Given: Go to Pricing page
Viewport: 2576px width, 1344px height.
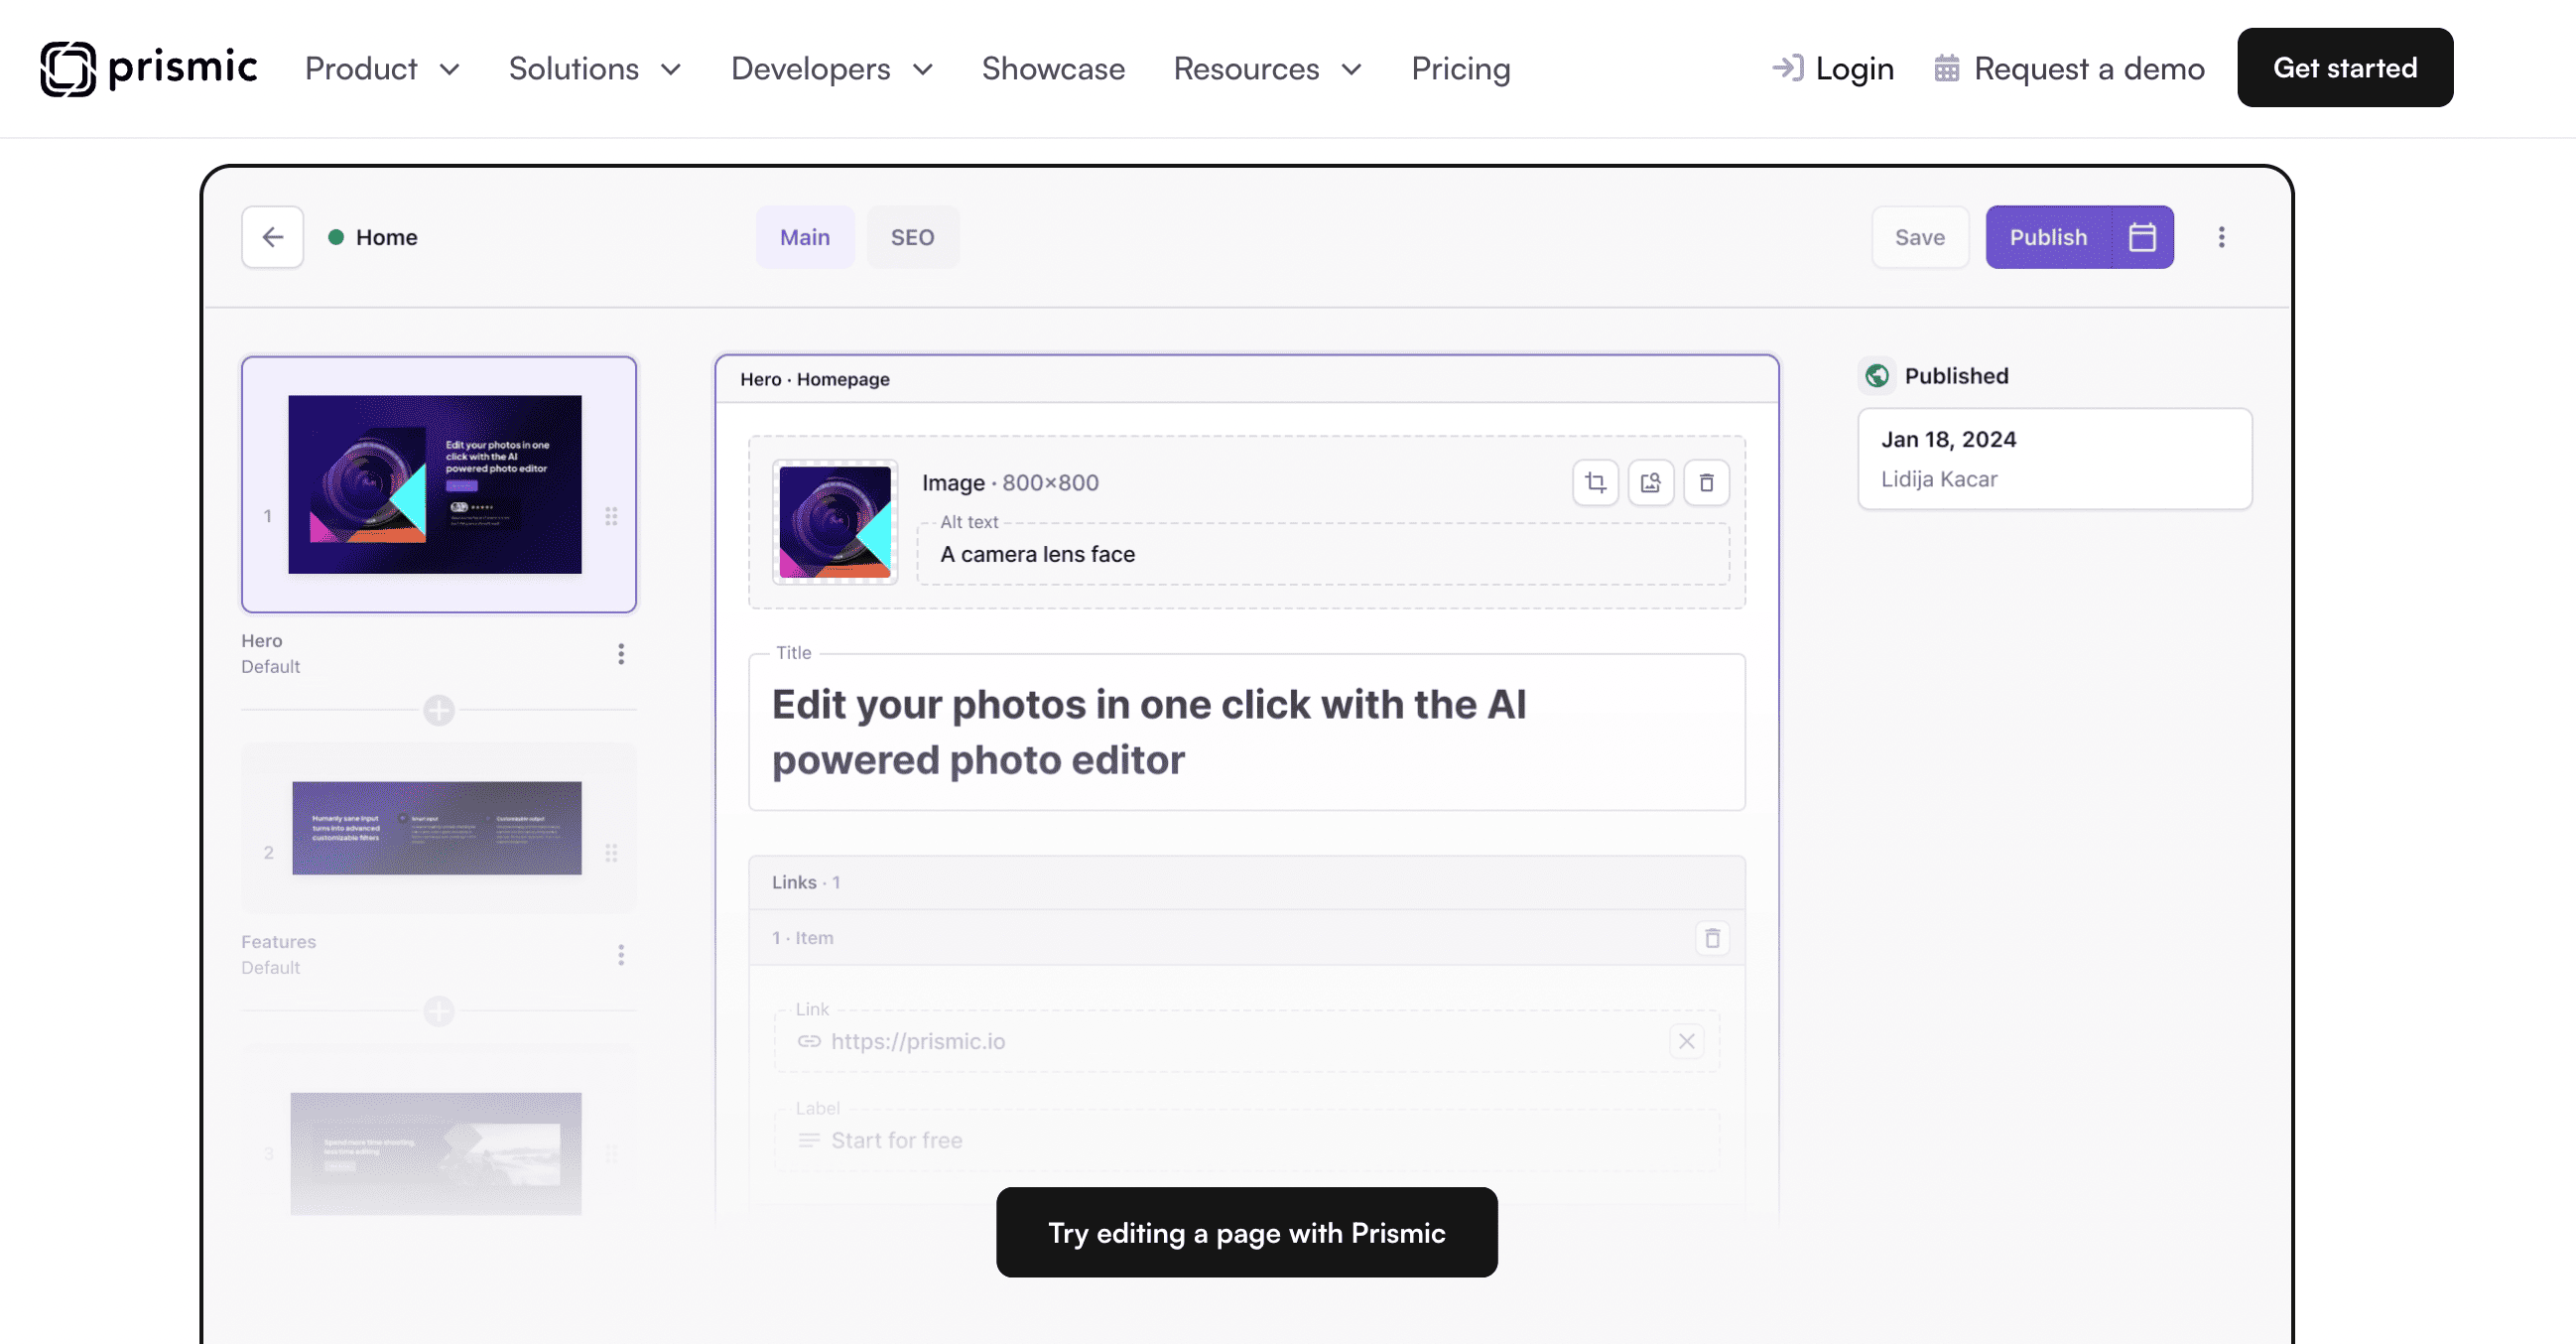Looking at the screenshot, I should [x=1460, y=69].
